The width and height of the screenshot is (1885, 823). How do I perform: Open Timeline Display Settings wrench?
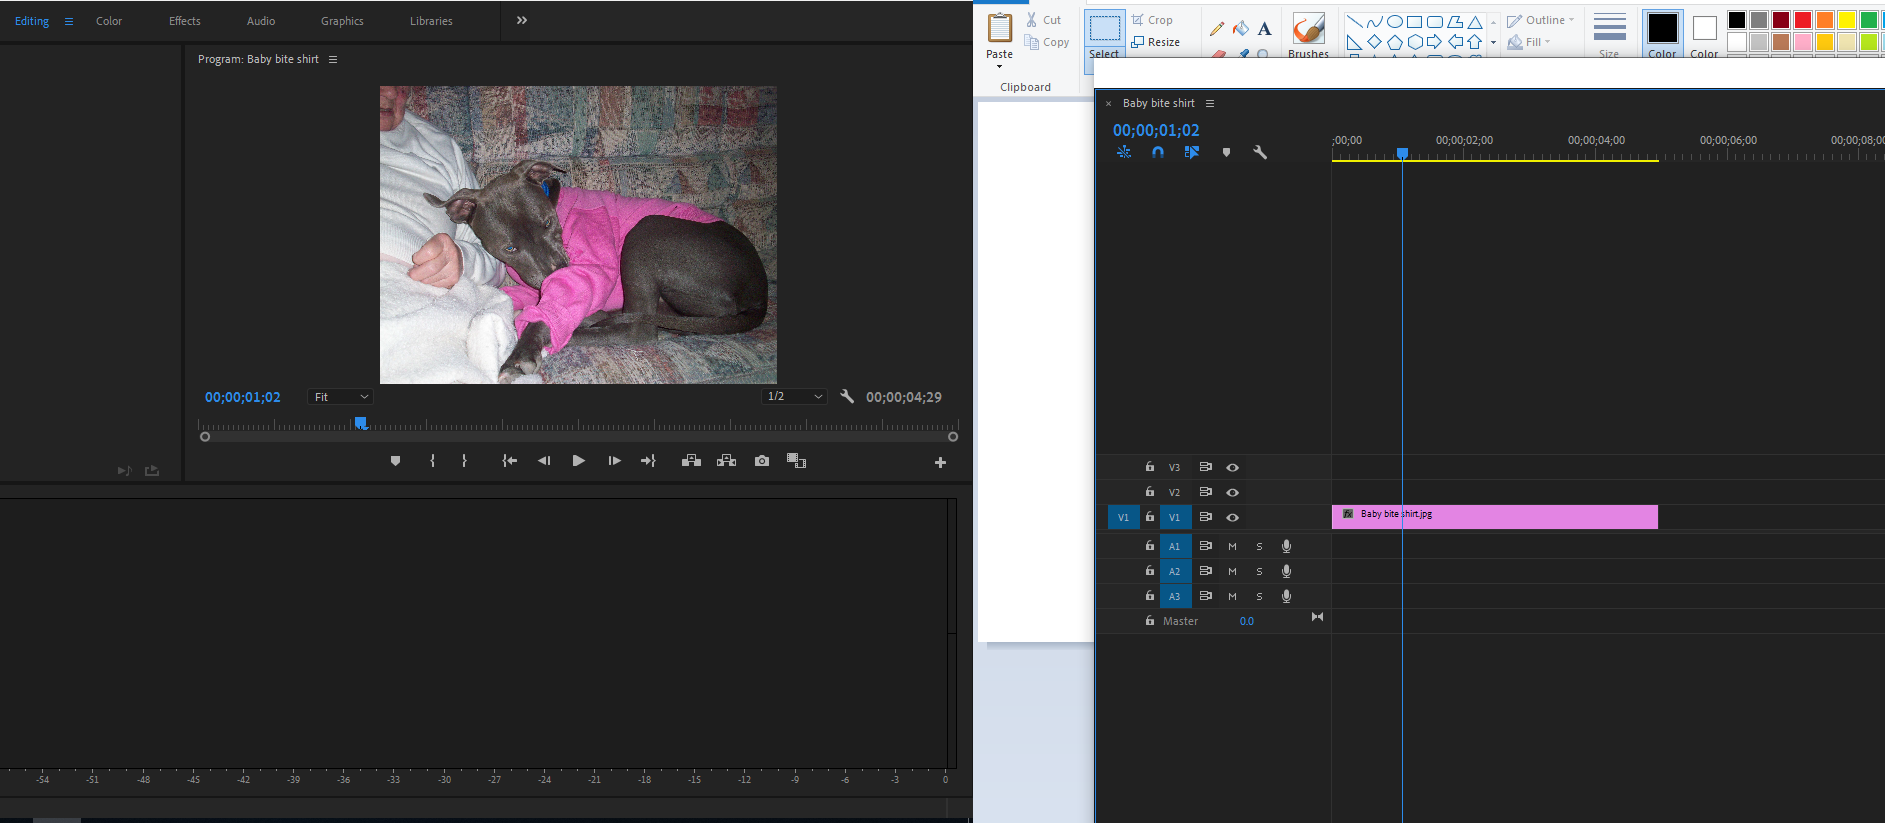point(1260,152)
